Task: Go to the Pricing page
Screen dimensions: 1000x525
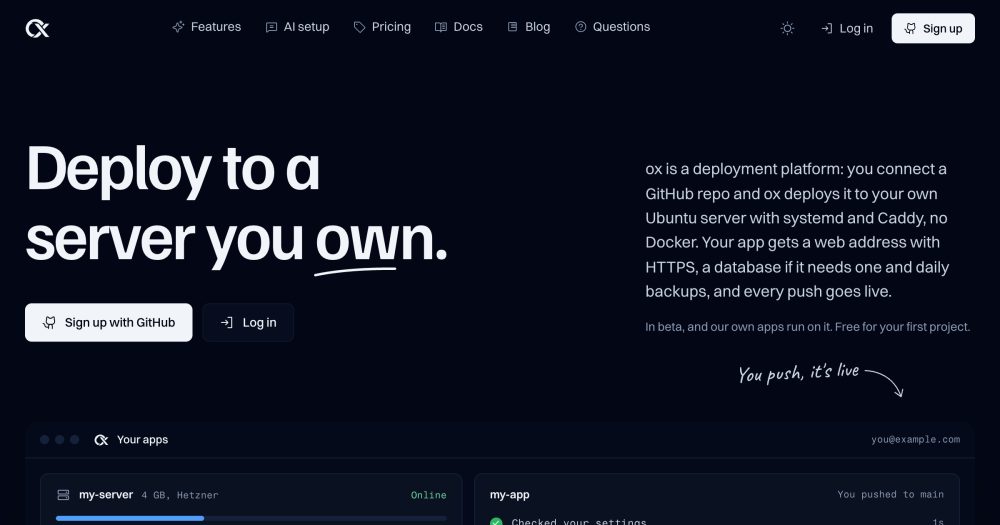Action: pos(382,27)
